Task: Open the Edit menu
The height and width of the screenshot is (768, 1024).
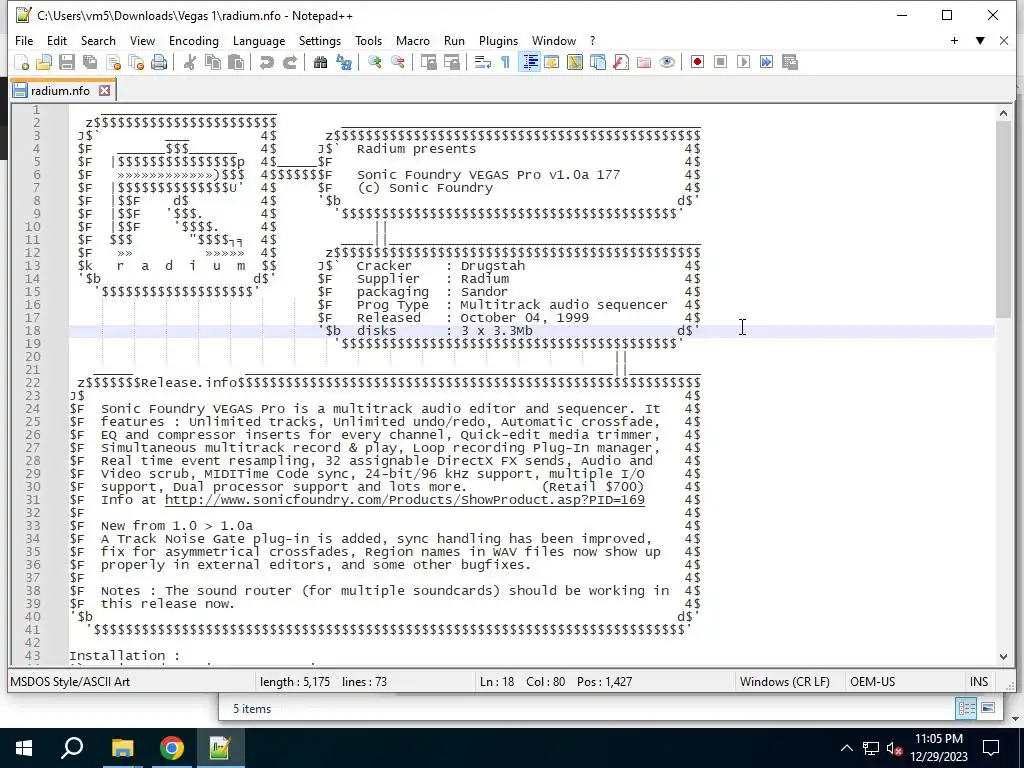Action: click(x=57, y=40)
